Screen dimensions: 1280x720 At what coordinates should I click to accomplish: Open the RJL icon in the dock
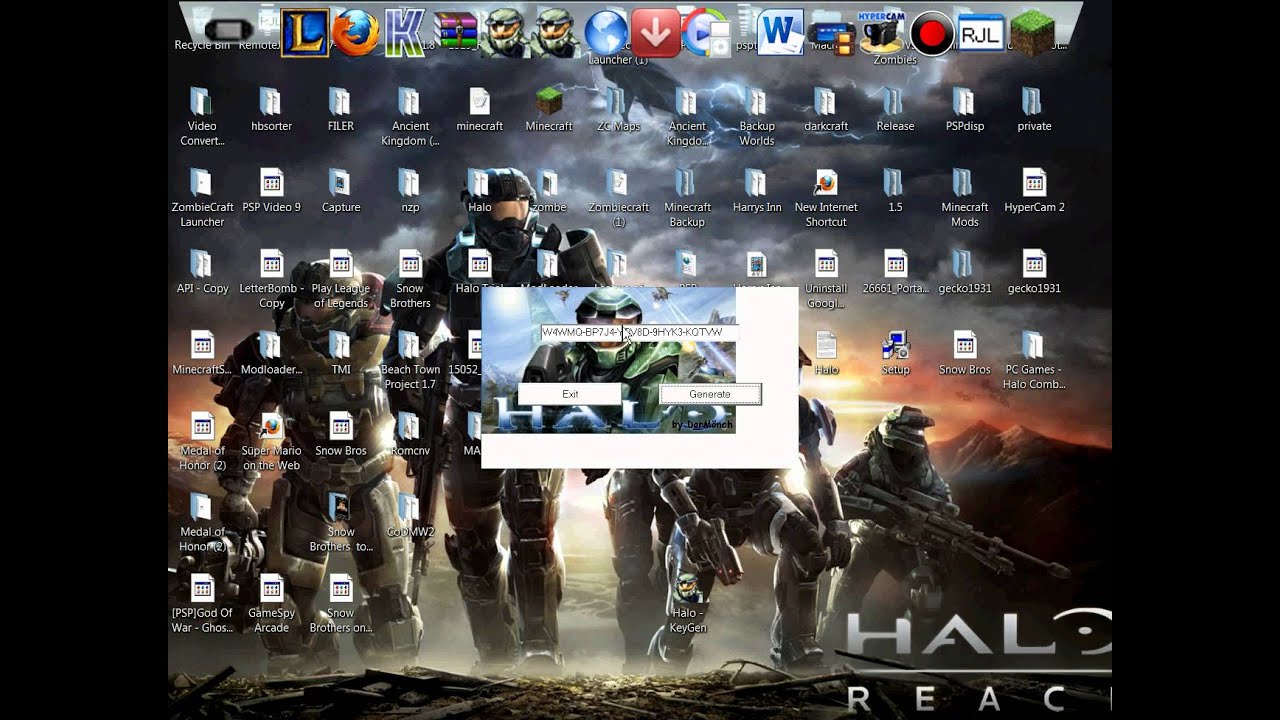point(981,35)
